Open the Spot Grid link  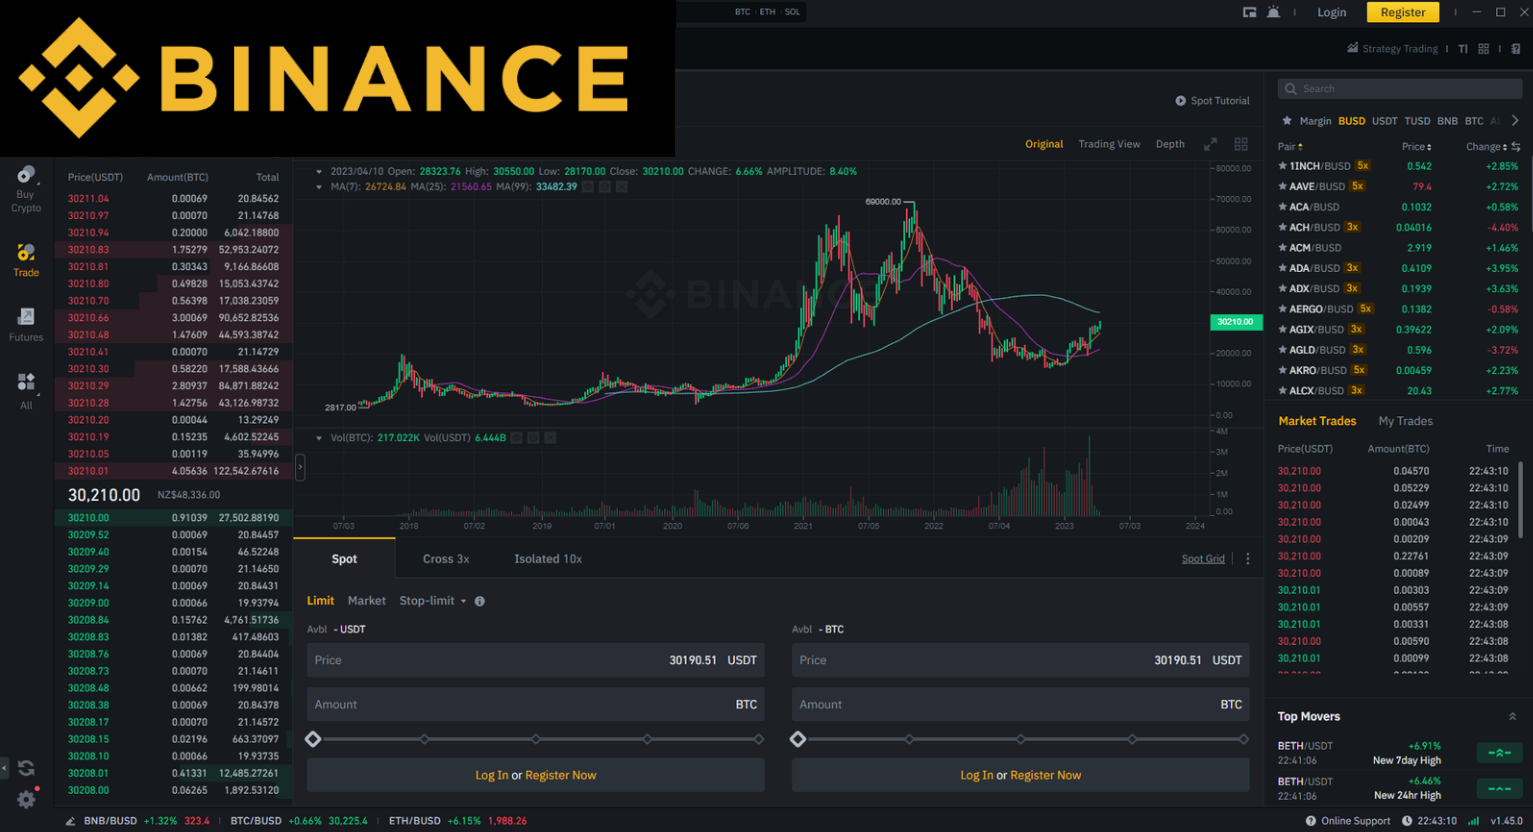(x=1203, y=559)
